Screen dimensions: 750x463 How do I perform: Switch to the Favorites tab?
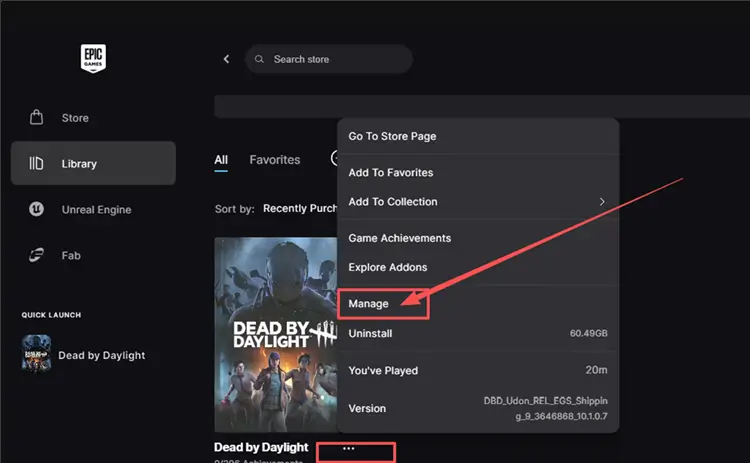[x=275, y=159]
